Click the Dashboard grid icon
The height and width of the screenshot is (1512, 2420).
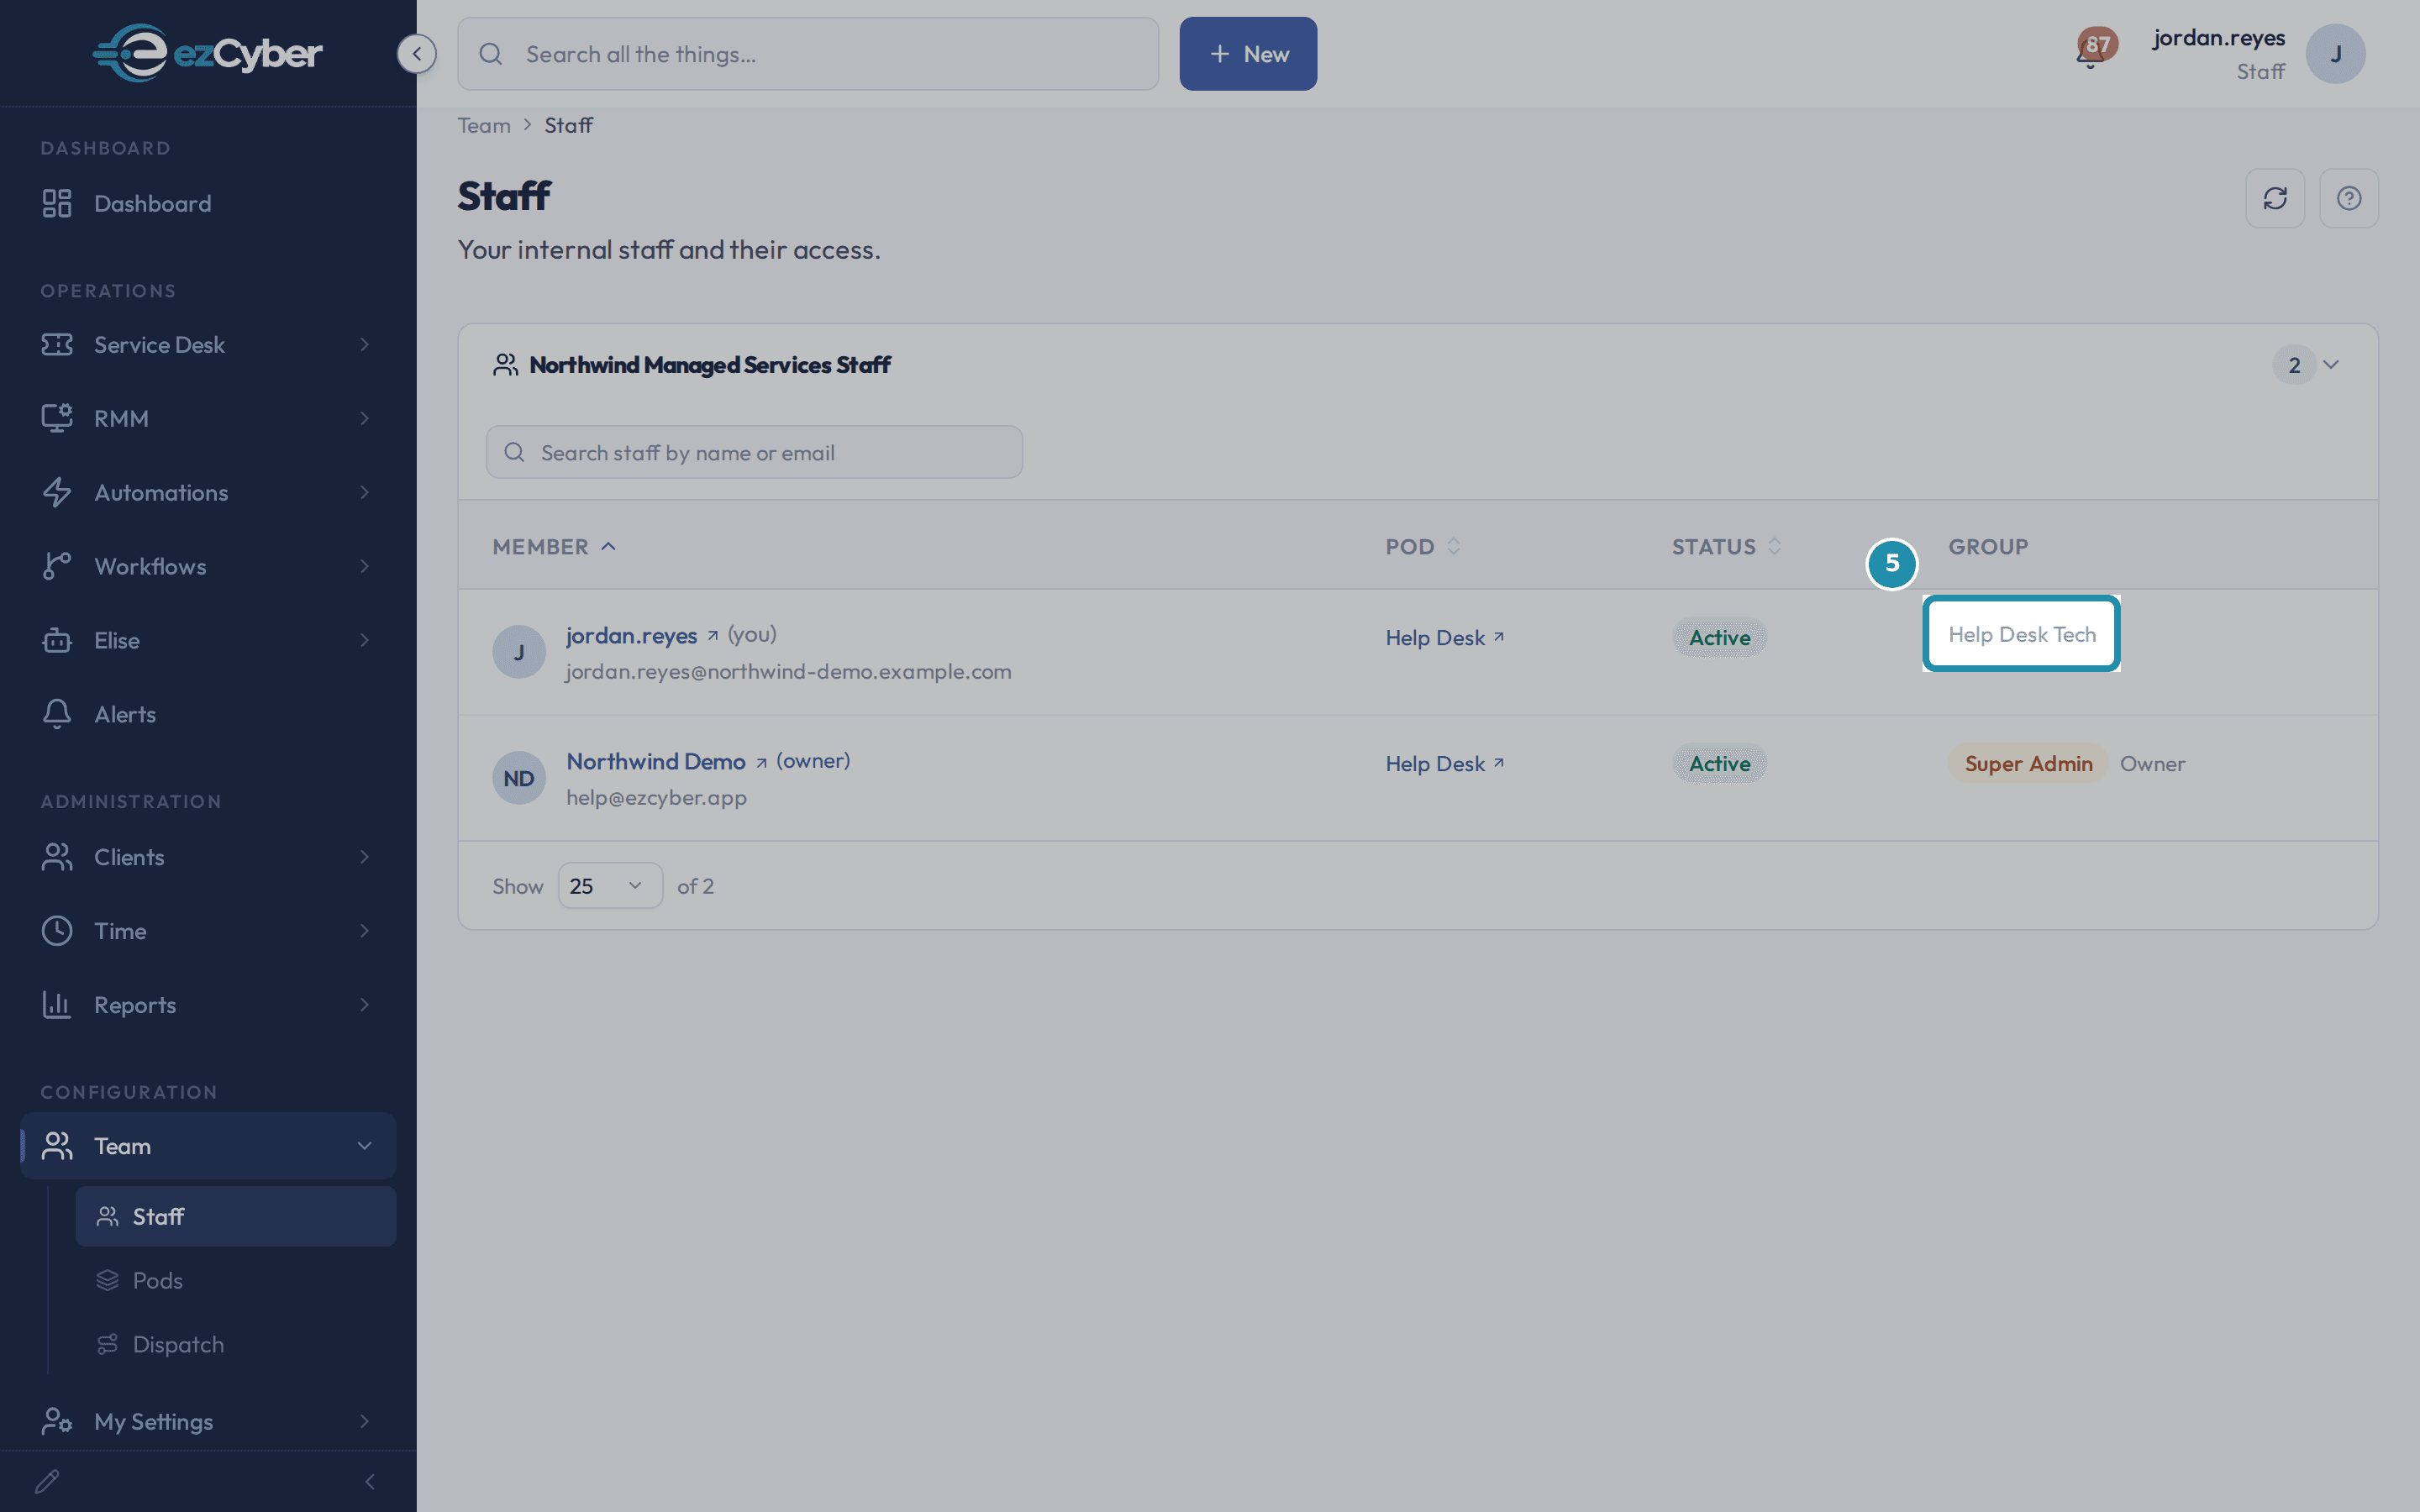(x=57, y=203)
